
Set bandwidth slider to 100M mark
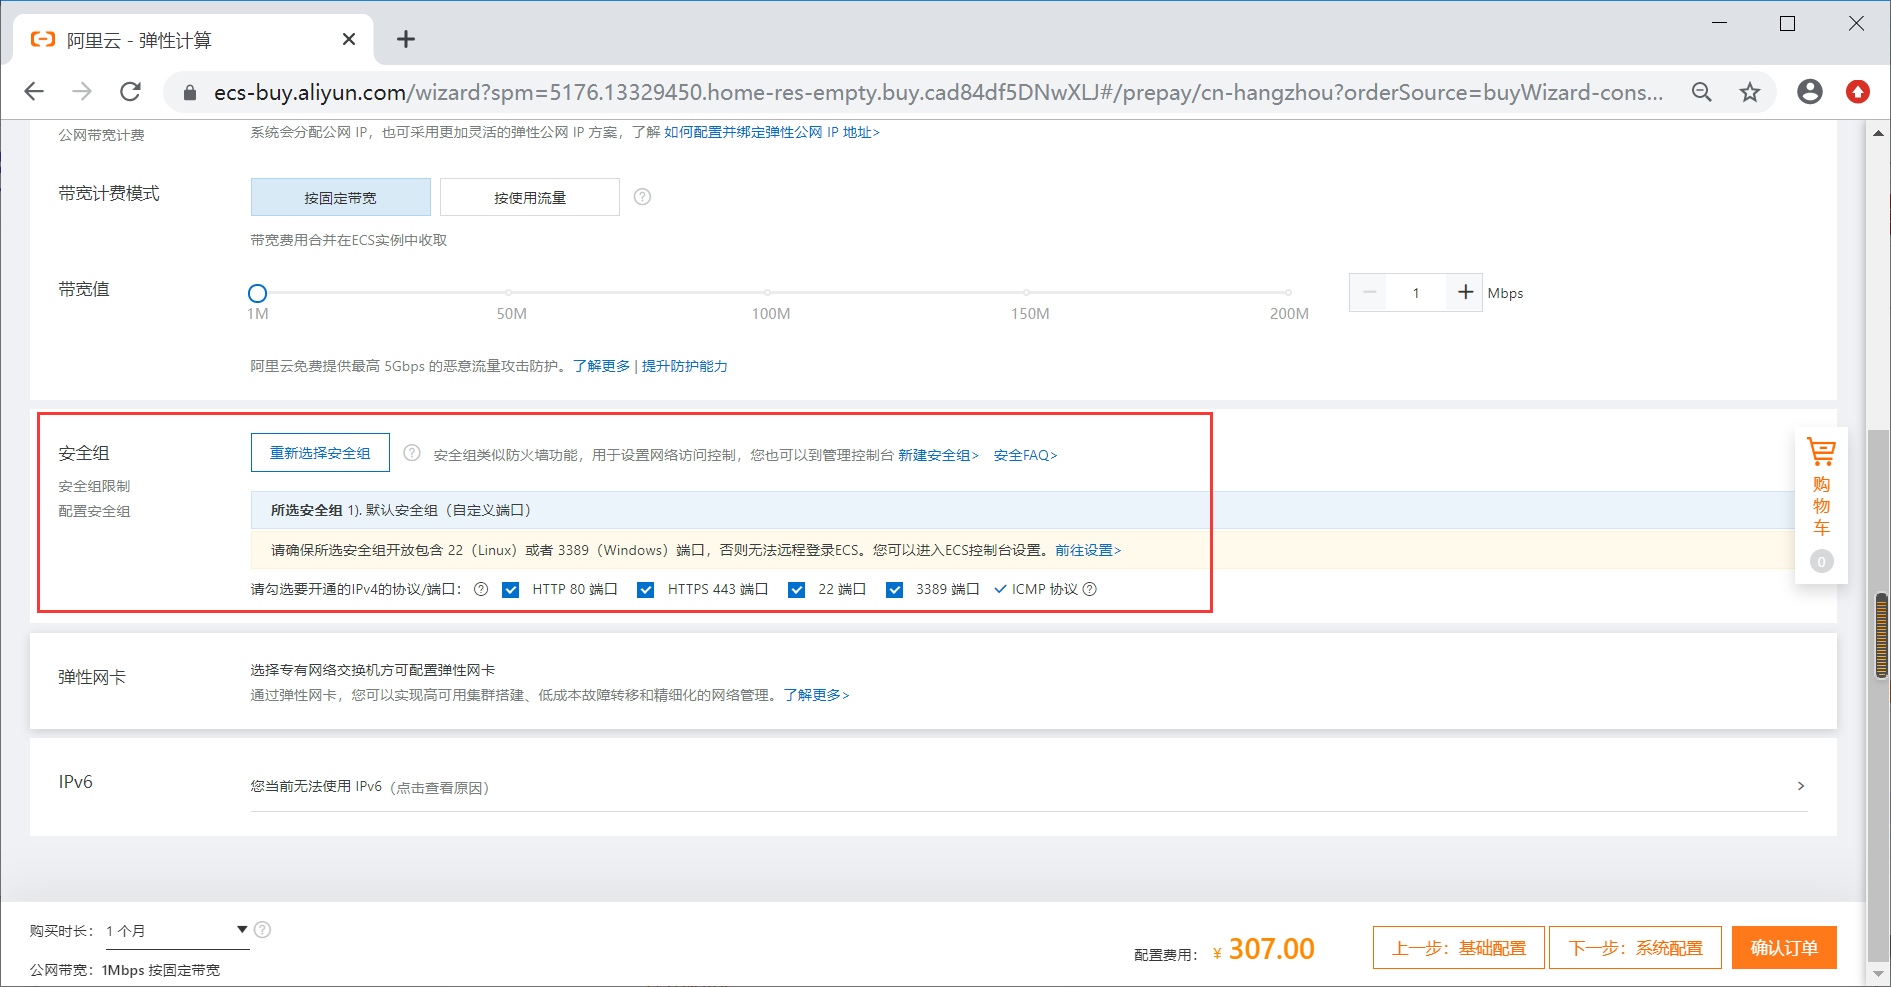click(x=768, y=293)
